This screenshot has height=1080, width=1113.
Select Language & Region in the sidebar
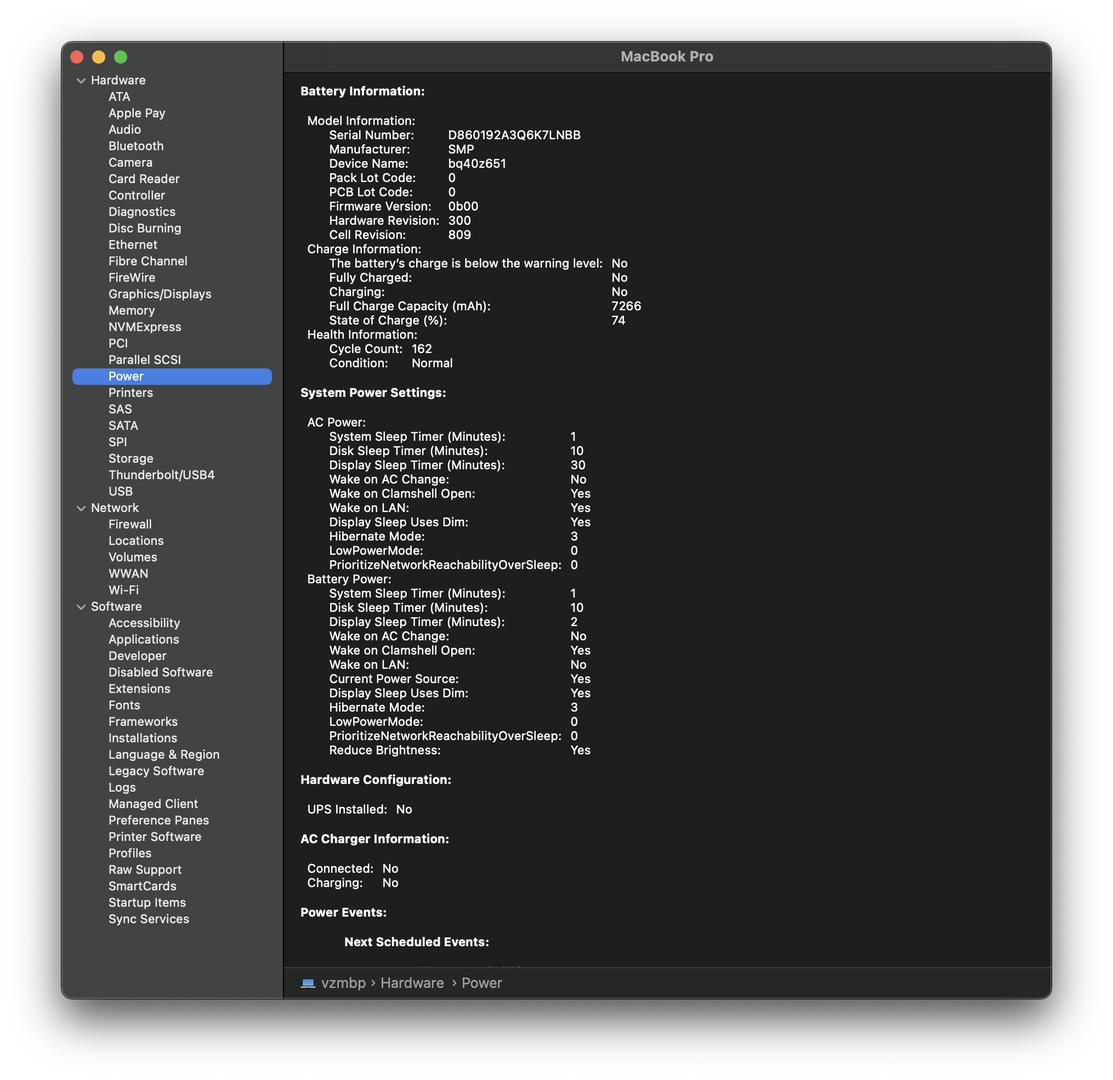(164, 755)
